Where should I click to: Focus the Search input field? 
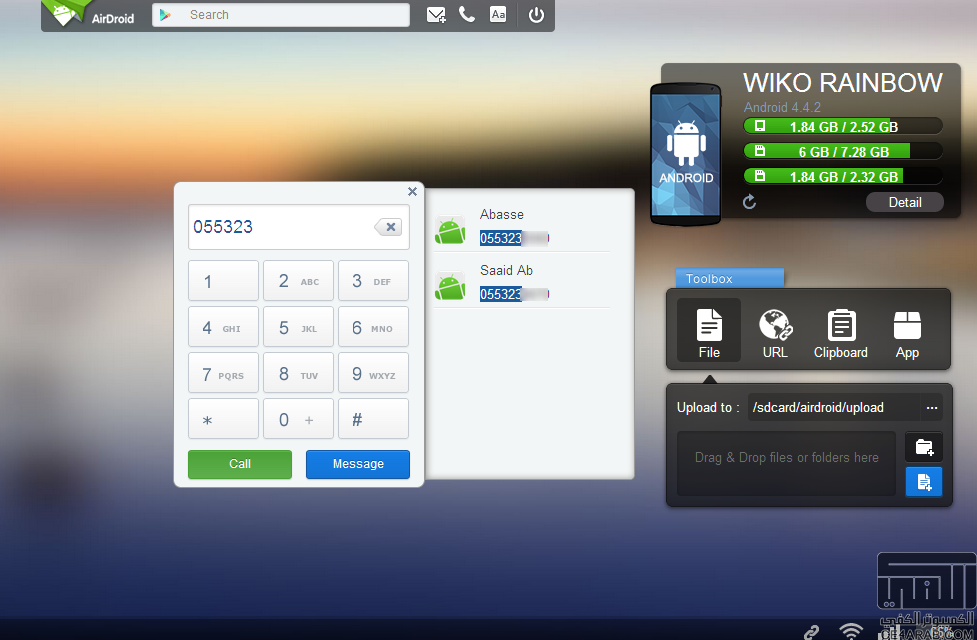(281, 14)
